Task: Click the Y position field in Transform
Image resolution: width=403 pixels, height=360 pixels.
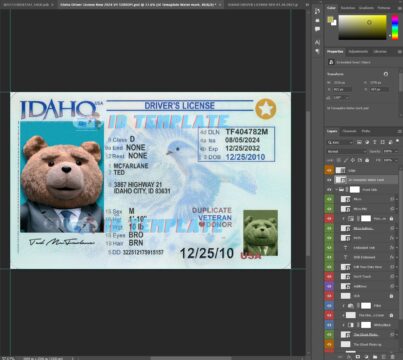Action: [x=379, y=89]
